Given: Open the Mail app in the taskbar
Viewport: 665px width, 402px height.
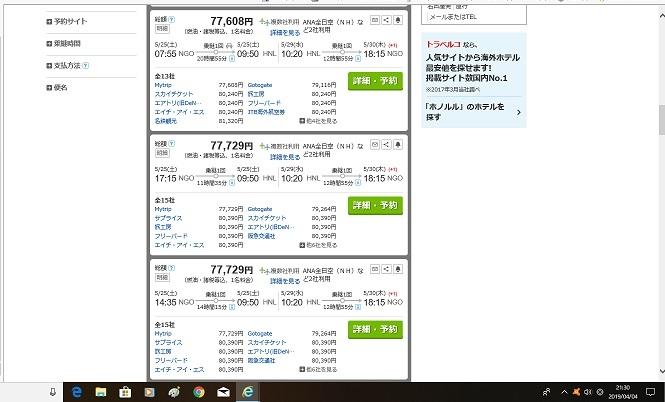Looking at the screenshot, I should pos(224,392).
